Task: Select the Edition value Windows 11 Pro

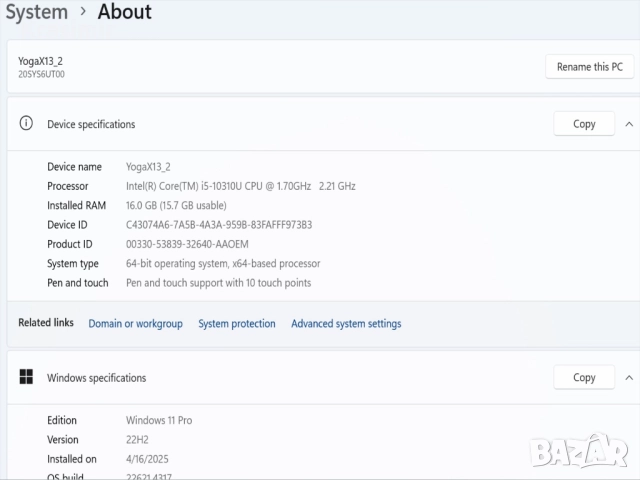Action: (x=159, y=421)
